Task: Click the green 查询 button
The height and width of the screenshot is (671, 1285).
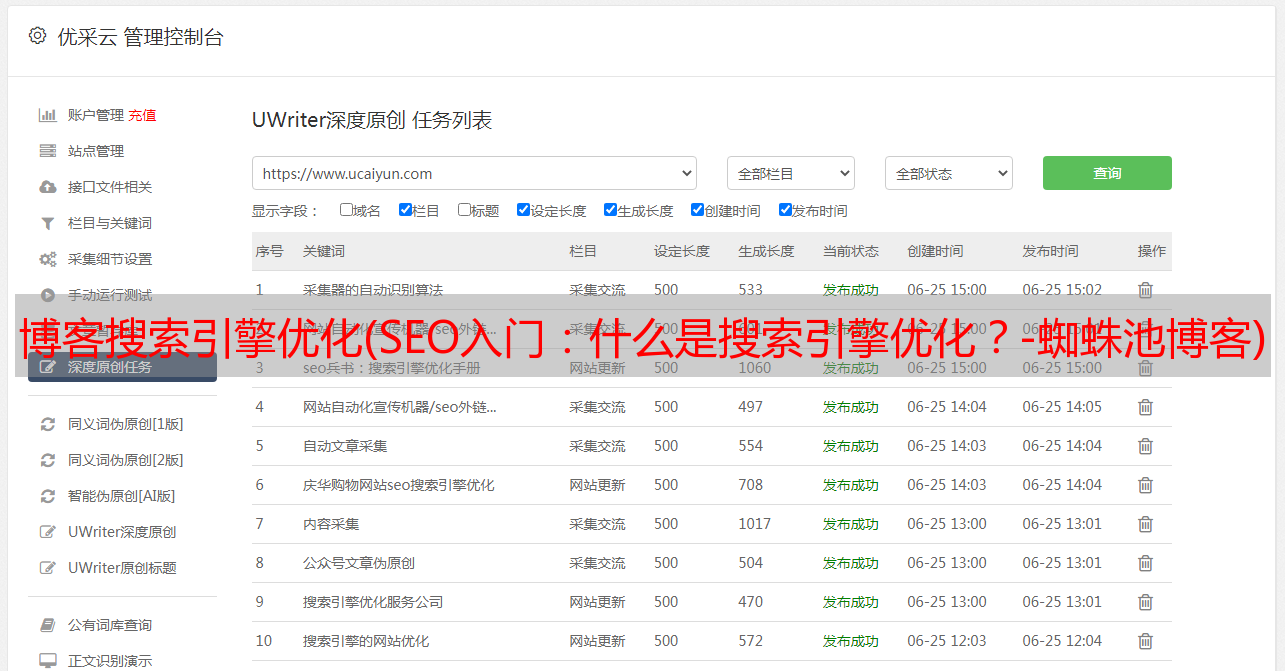Action: (1107, 173)
